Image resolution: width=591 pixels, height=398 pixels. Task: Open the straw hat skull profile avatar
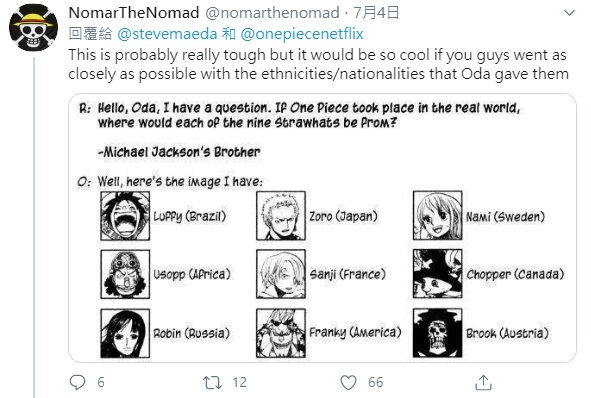click(34, 28)
